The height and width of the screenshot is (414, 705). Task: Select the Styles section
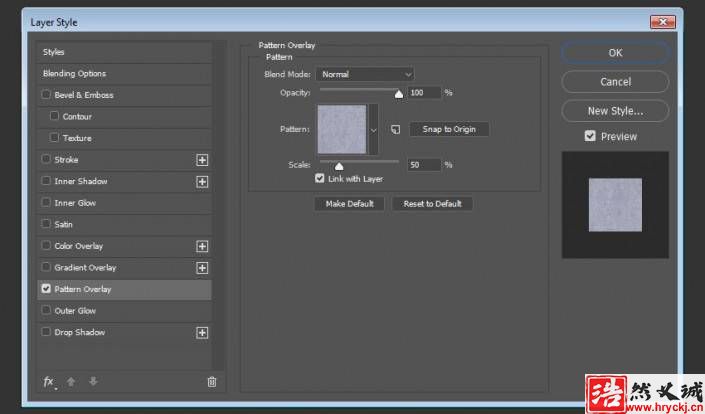point(124,52)
